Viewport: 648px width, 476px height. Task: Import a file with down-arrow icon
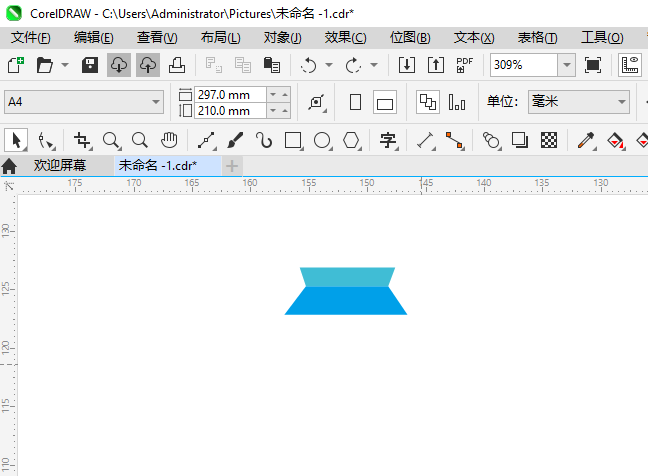coord(407,65)
